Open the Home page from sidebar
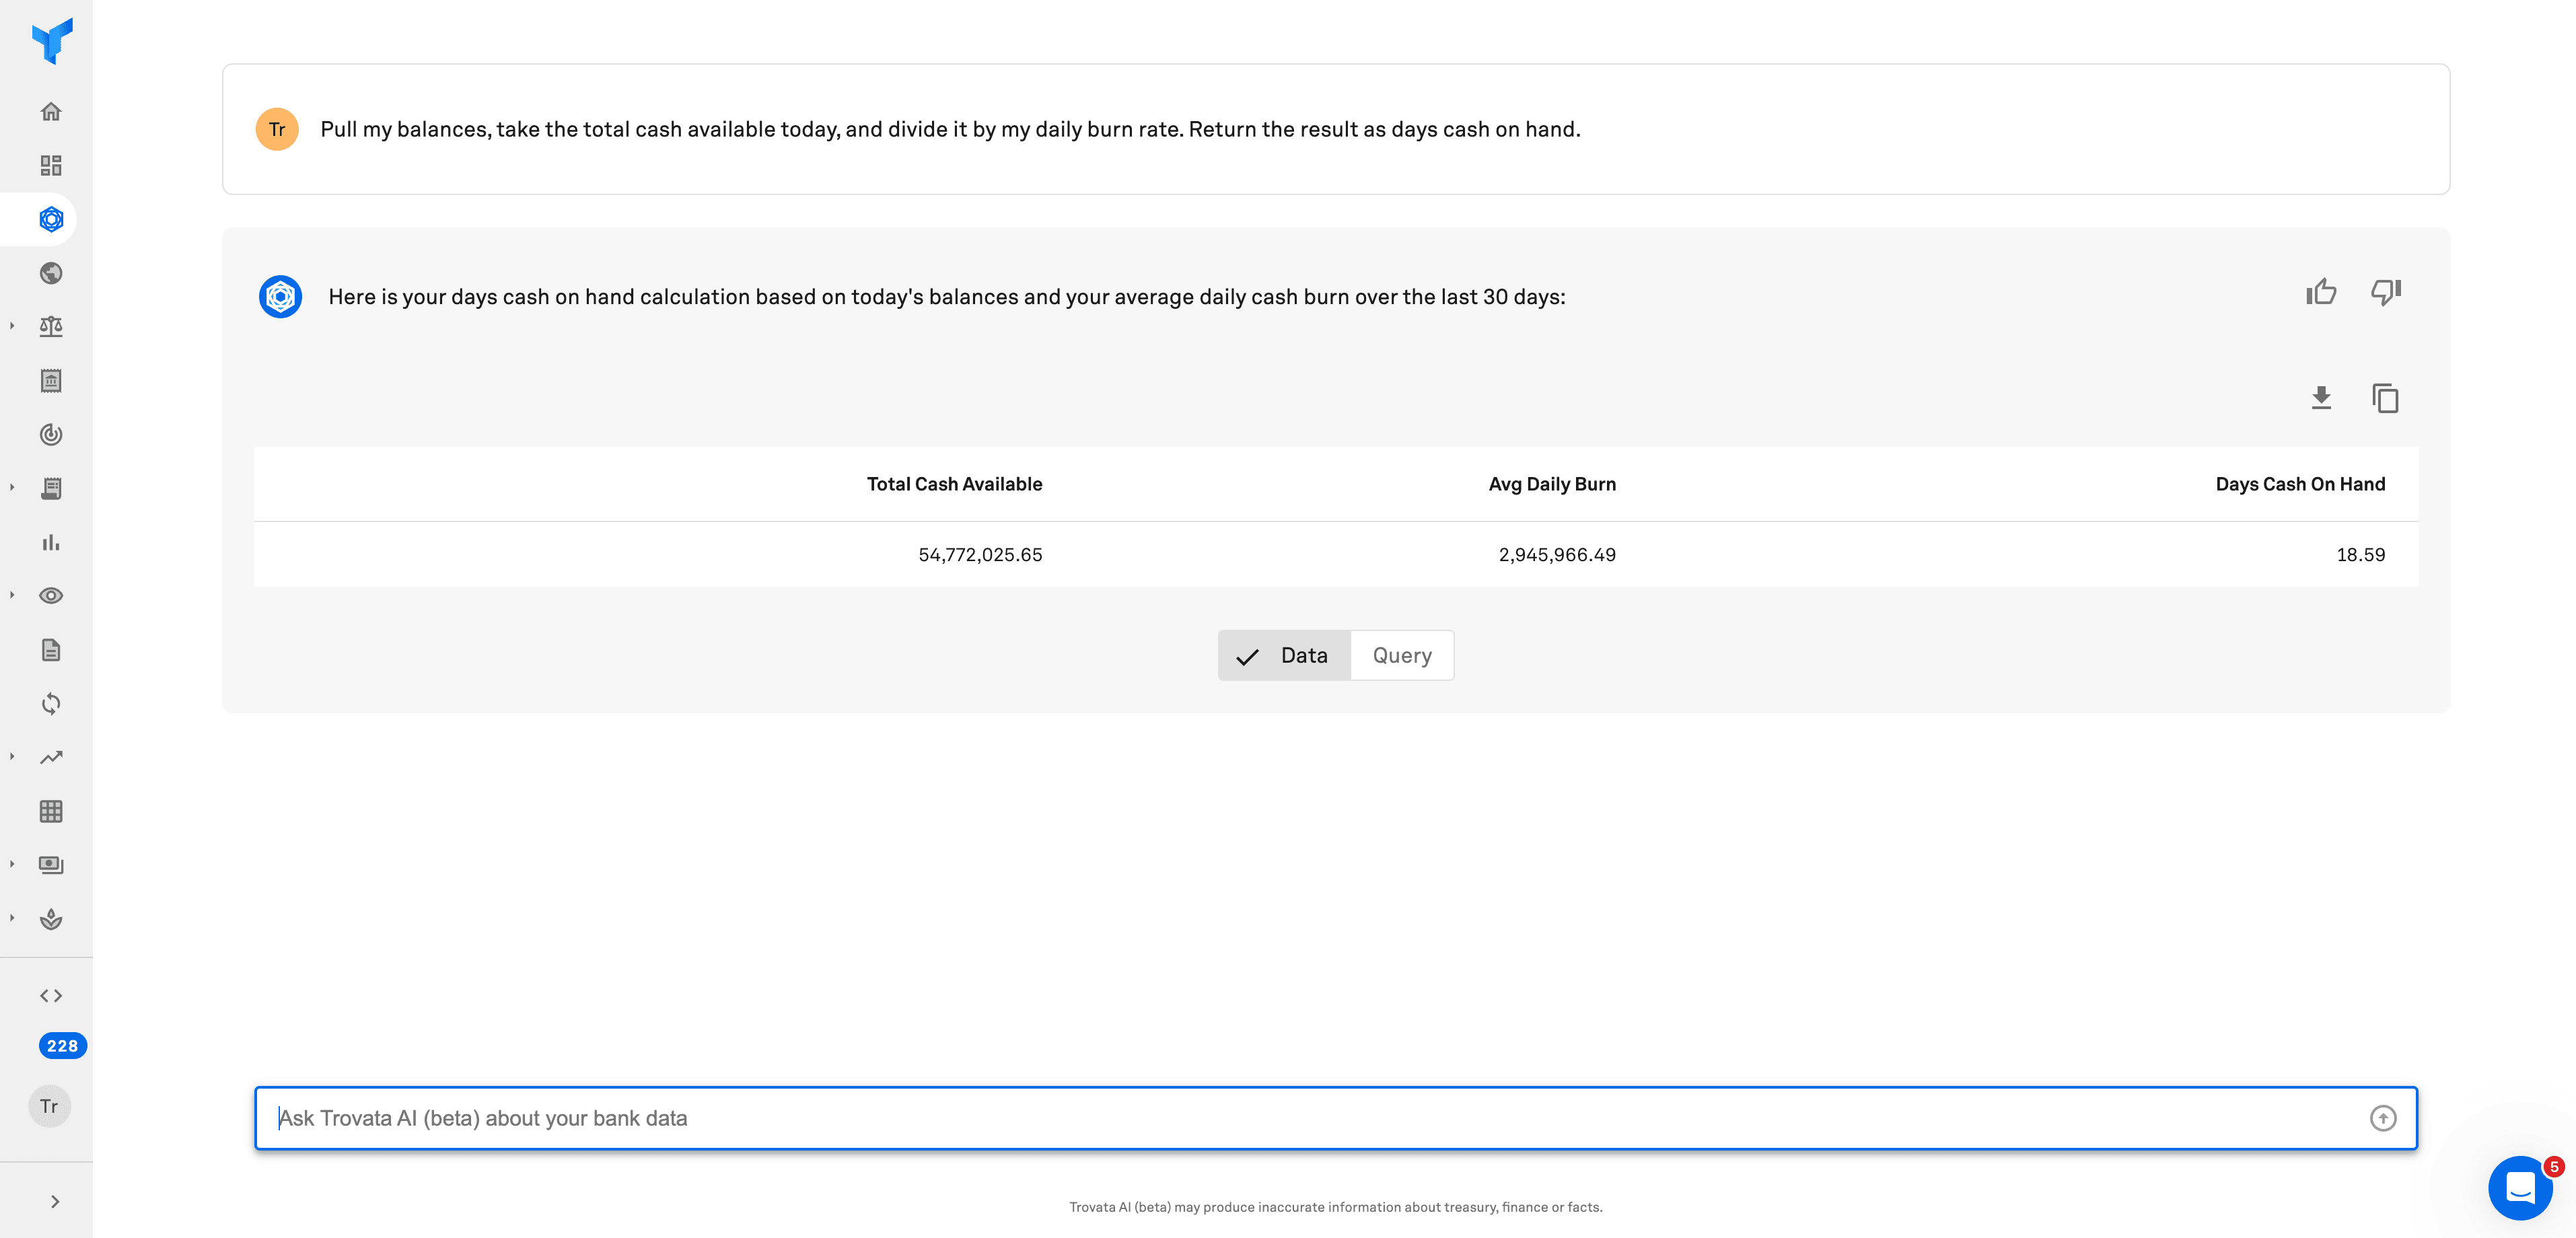 [x=51, y=111]
